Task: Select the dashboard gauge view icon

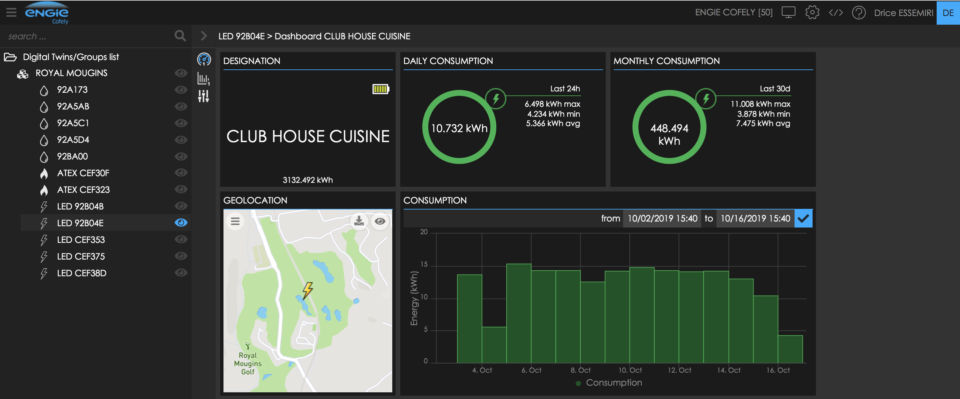Action: coord(204,60)
